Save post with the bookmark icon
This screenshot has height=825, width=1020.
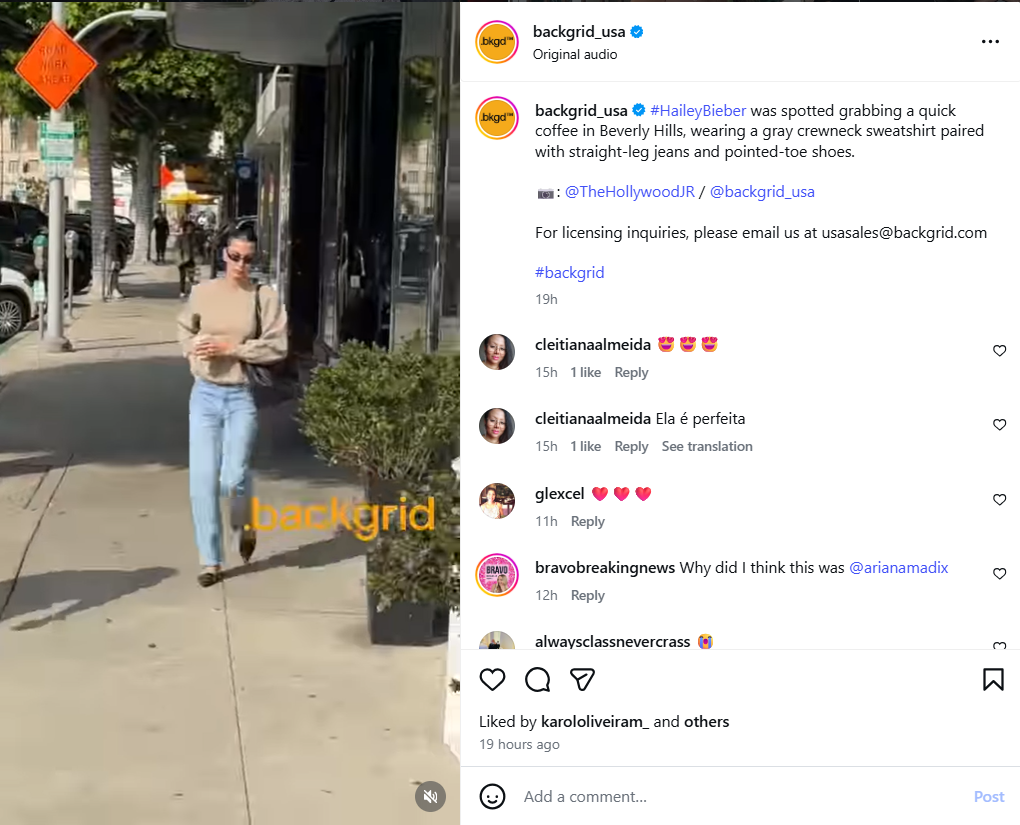pos(993,679)
